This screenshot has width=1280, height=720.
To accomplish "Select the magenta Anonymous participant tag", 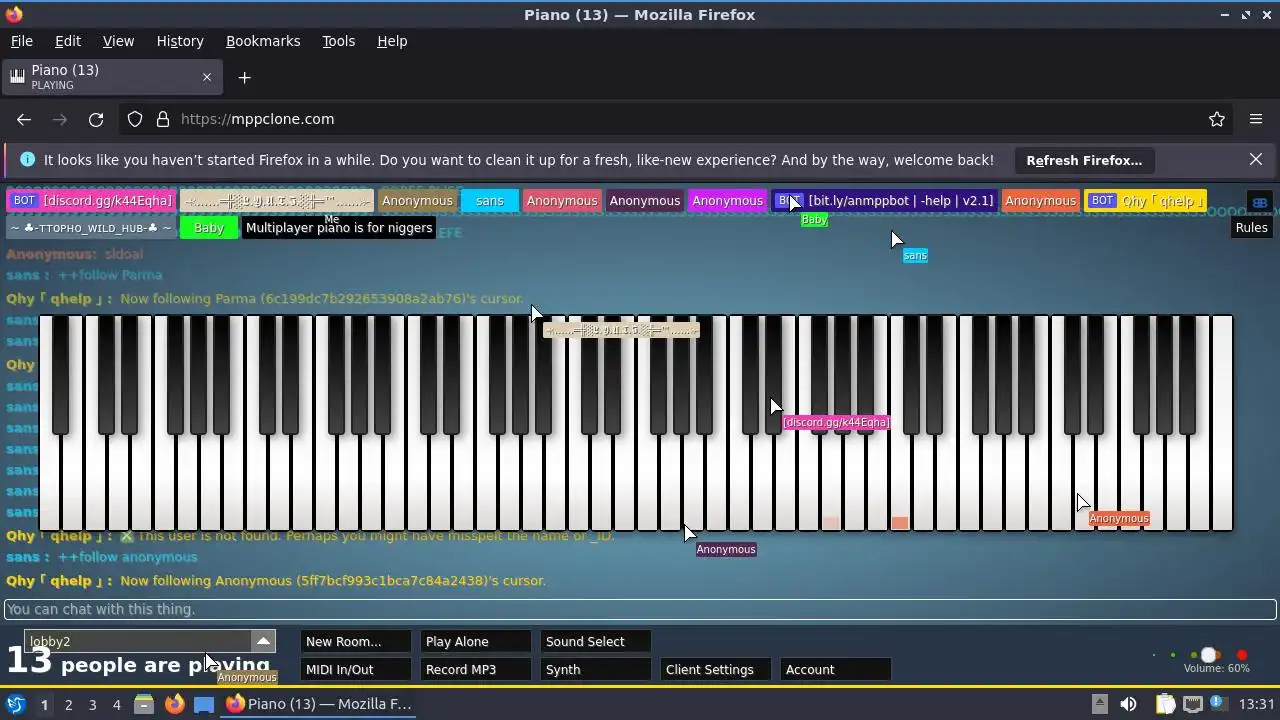I will pos(727,200).
